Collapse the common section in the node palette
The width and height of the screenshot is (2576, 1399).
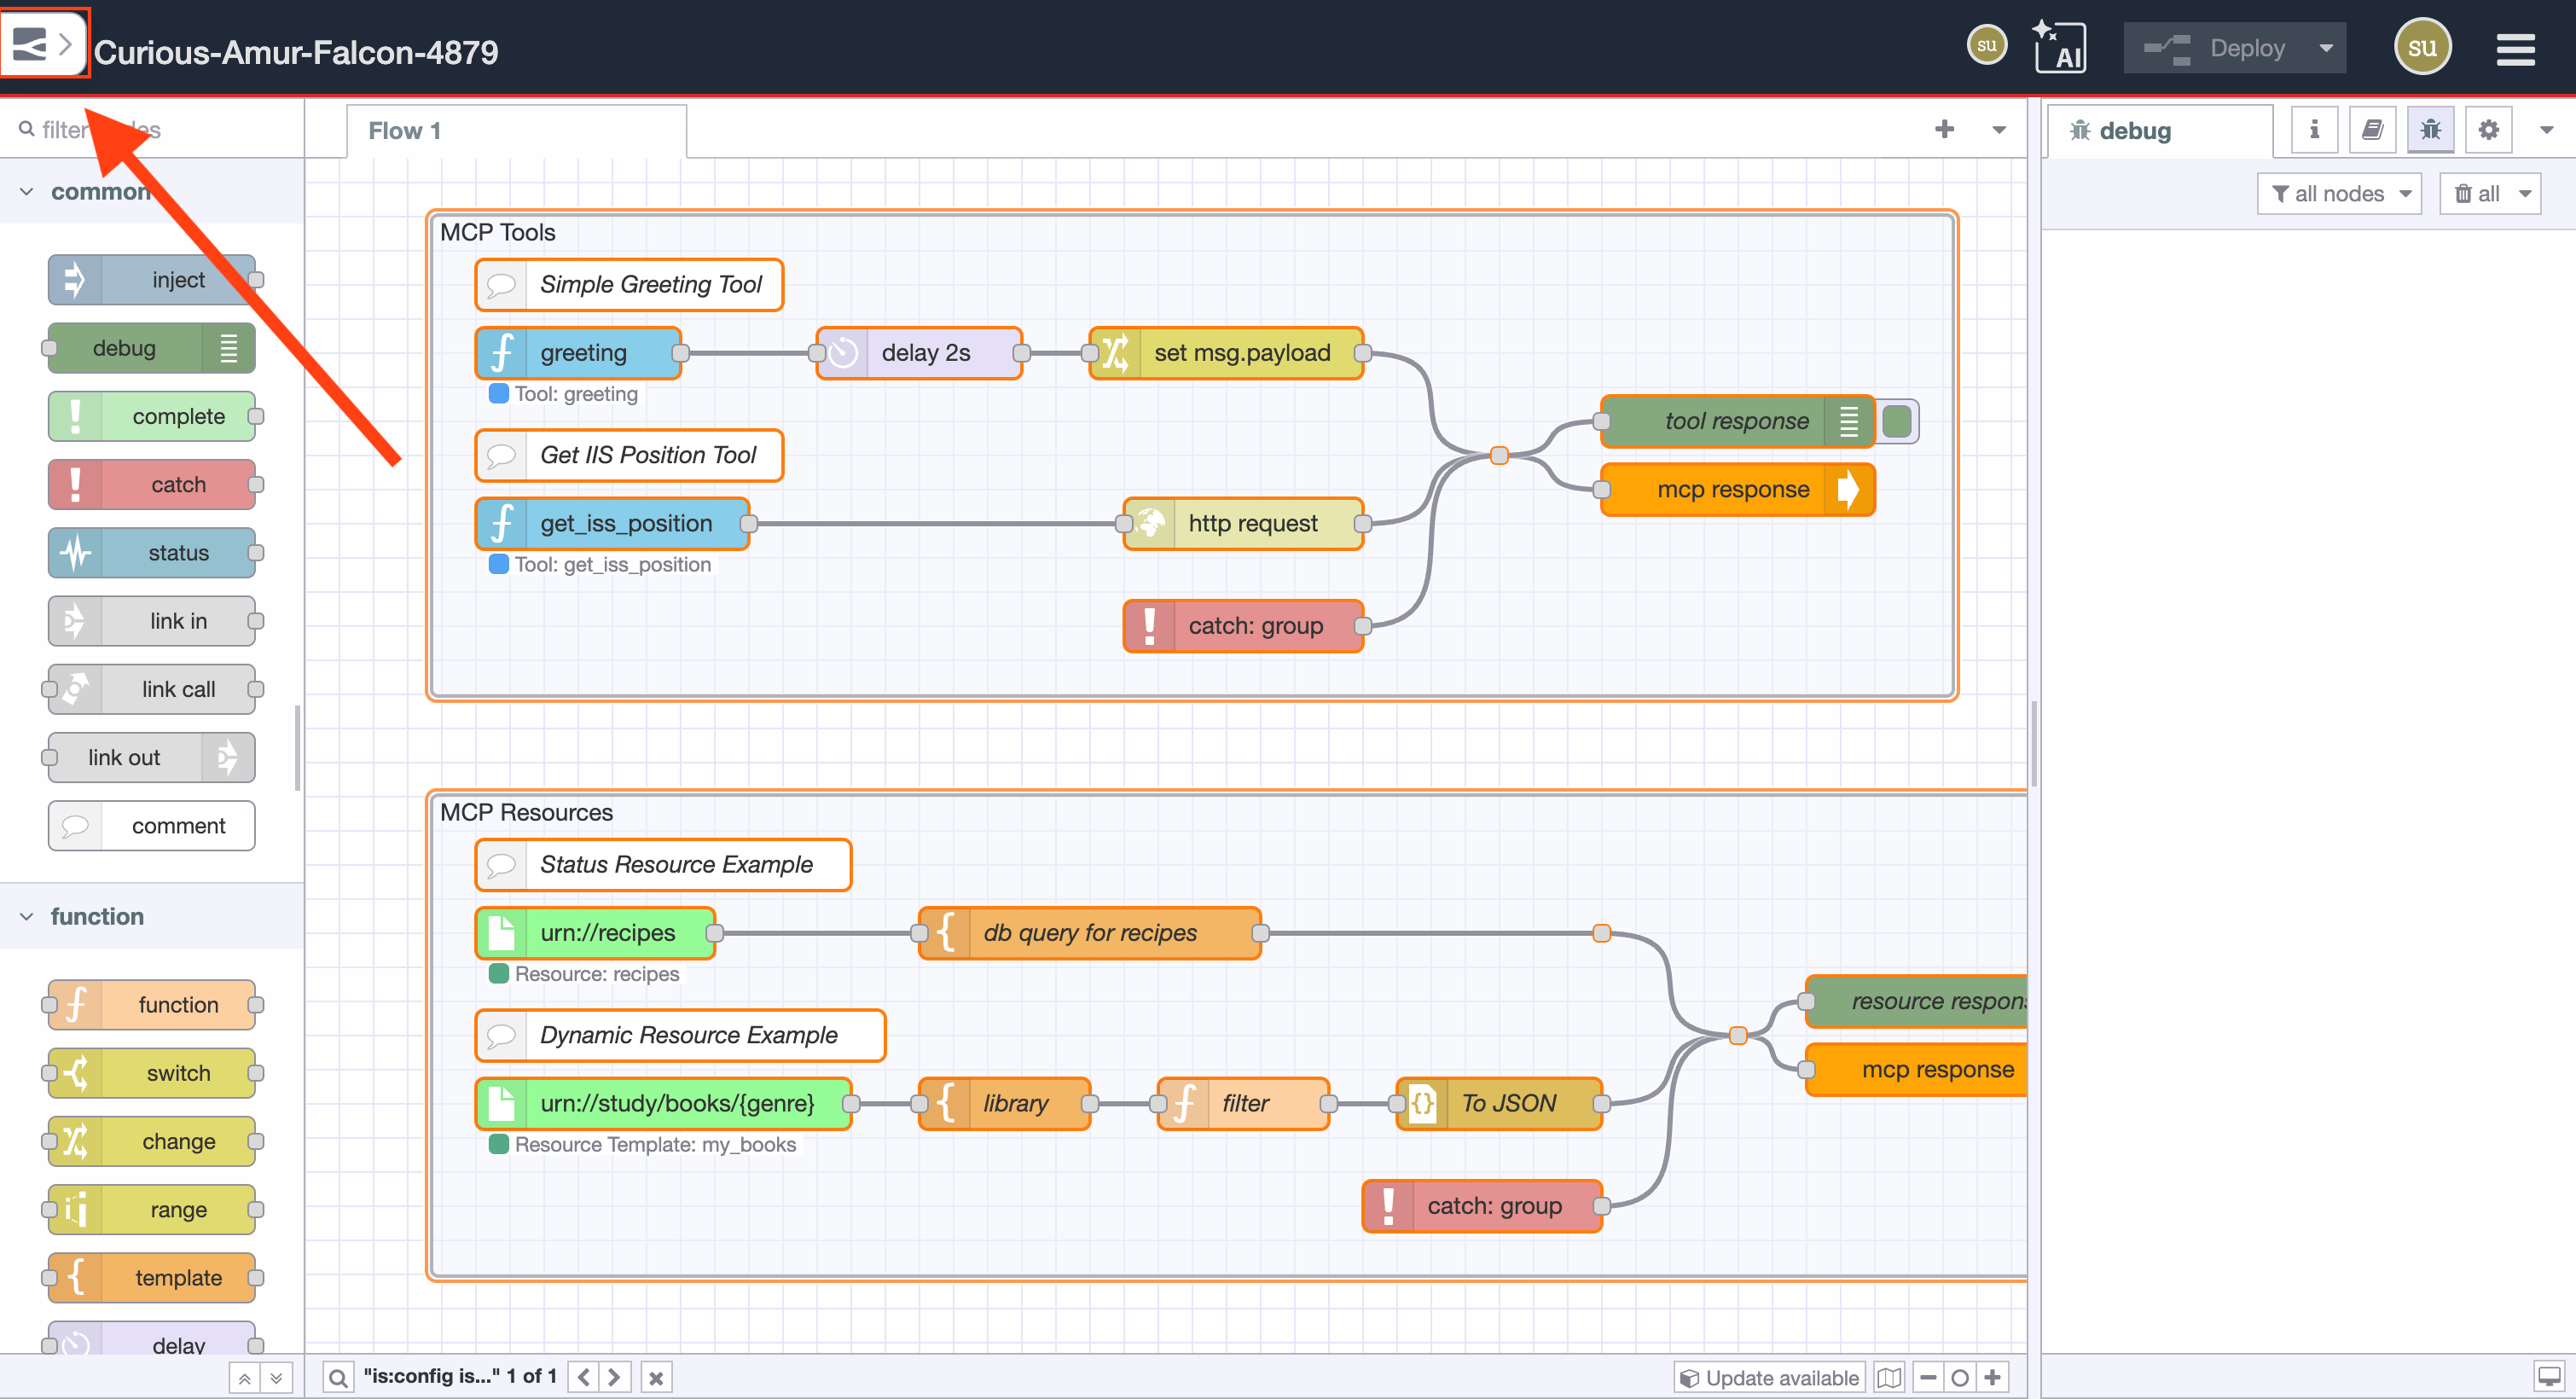[x=27, y=191]
